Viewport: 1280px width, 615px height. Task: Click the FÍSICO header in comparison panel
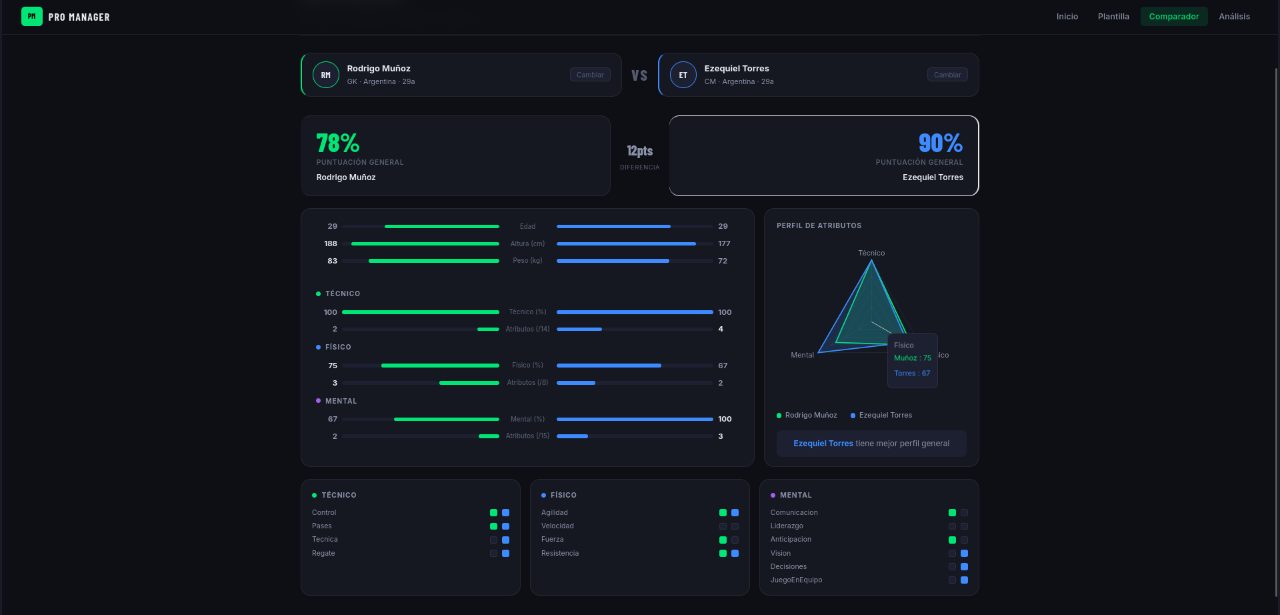pos(338,347)
